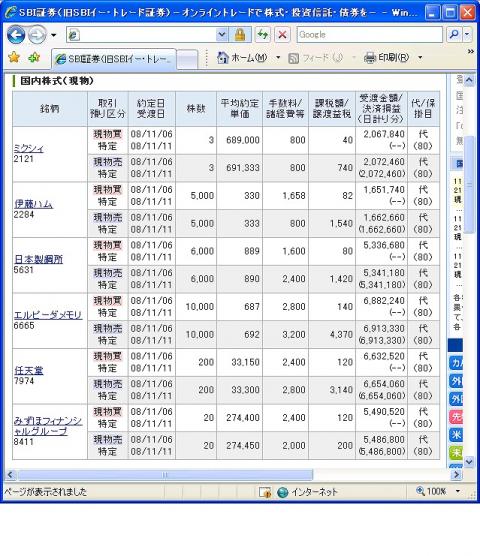The width and height of the screenshot is (480, 556).
Task: Open the recent pages dropdown beside Forward
Action: pyautogui.click(x=54, y=35)
